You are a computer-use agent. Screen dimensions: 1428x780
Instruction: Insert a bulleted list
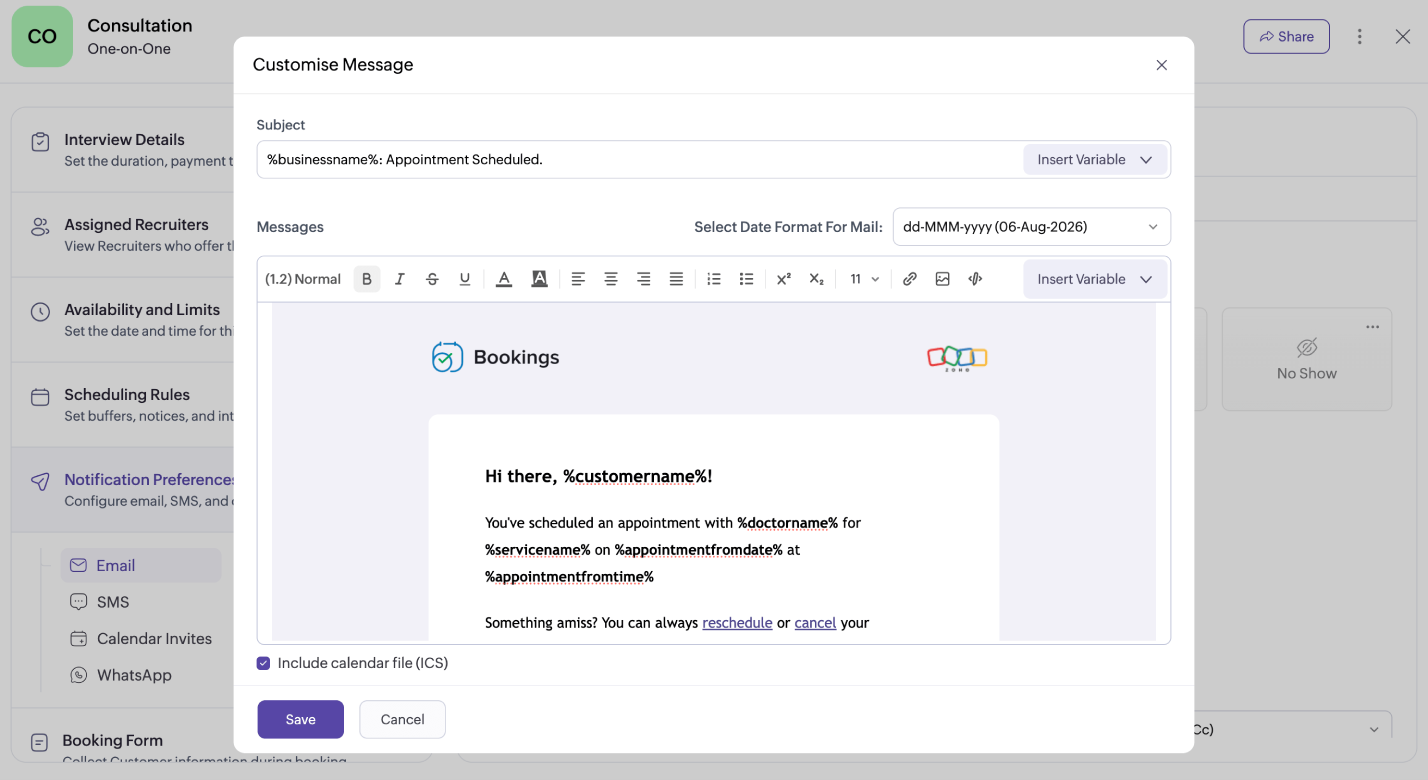click(746, 279)
